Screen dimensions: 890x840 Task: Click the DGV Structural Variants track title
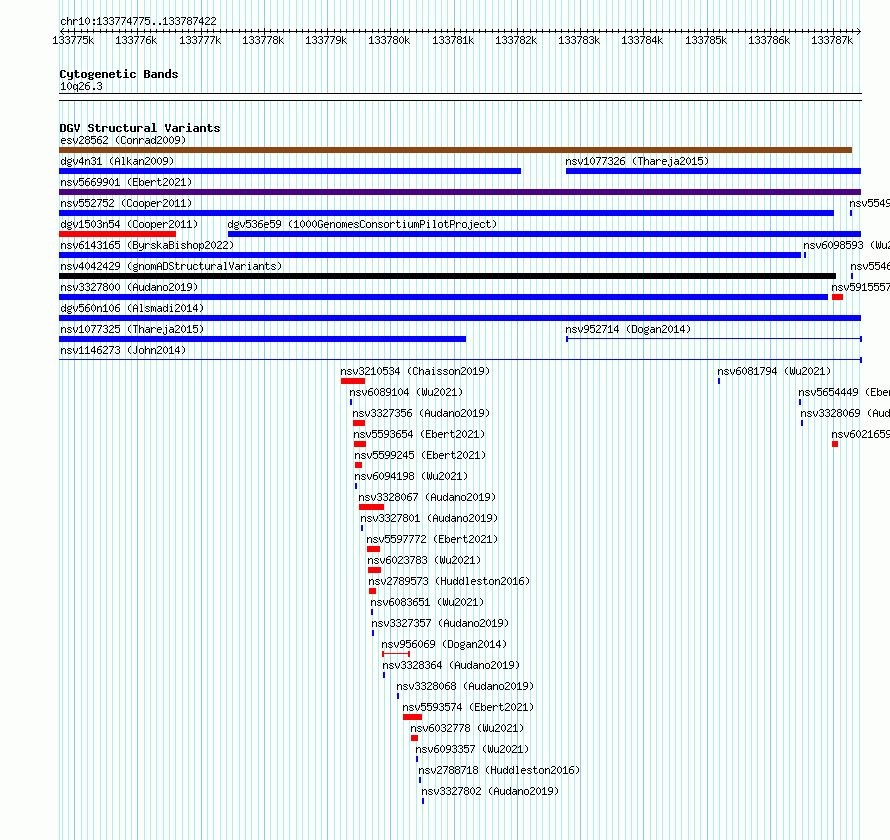[x=140, y=128]
